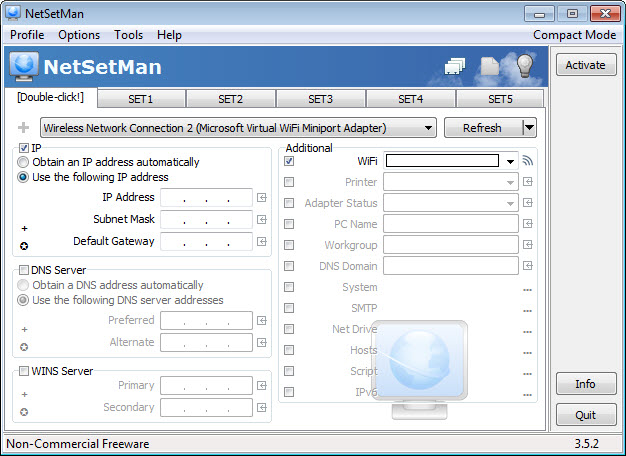Click the light bulb tips icon
The height and width of the screenshot is (456, 626).
[x=525, y=65]
